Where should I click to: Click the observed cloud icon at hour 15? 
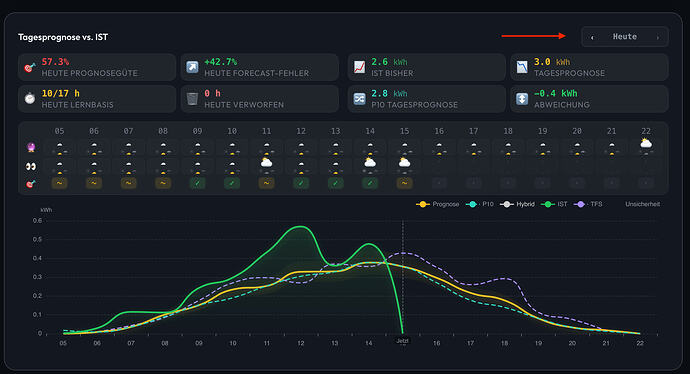(x=404, y=162)
